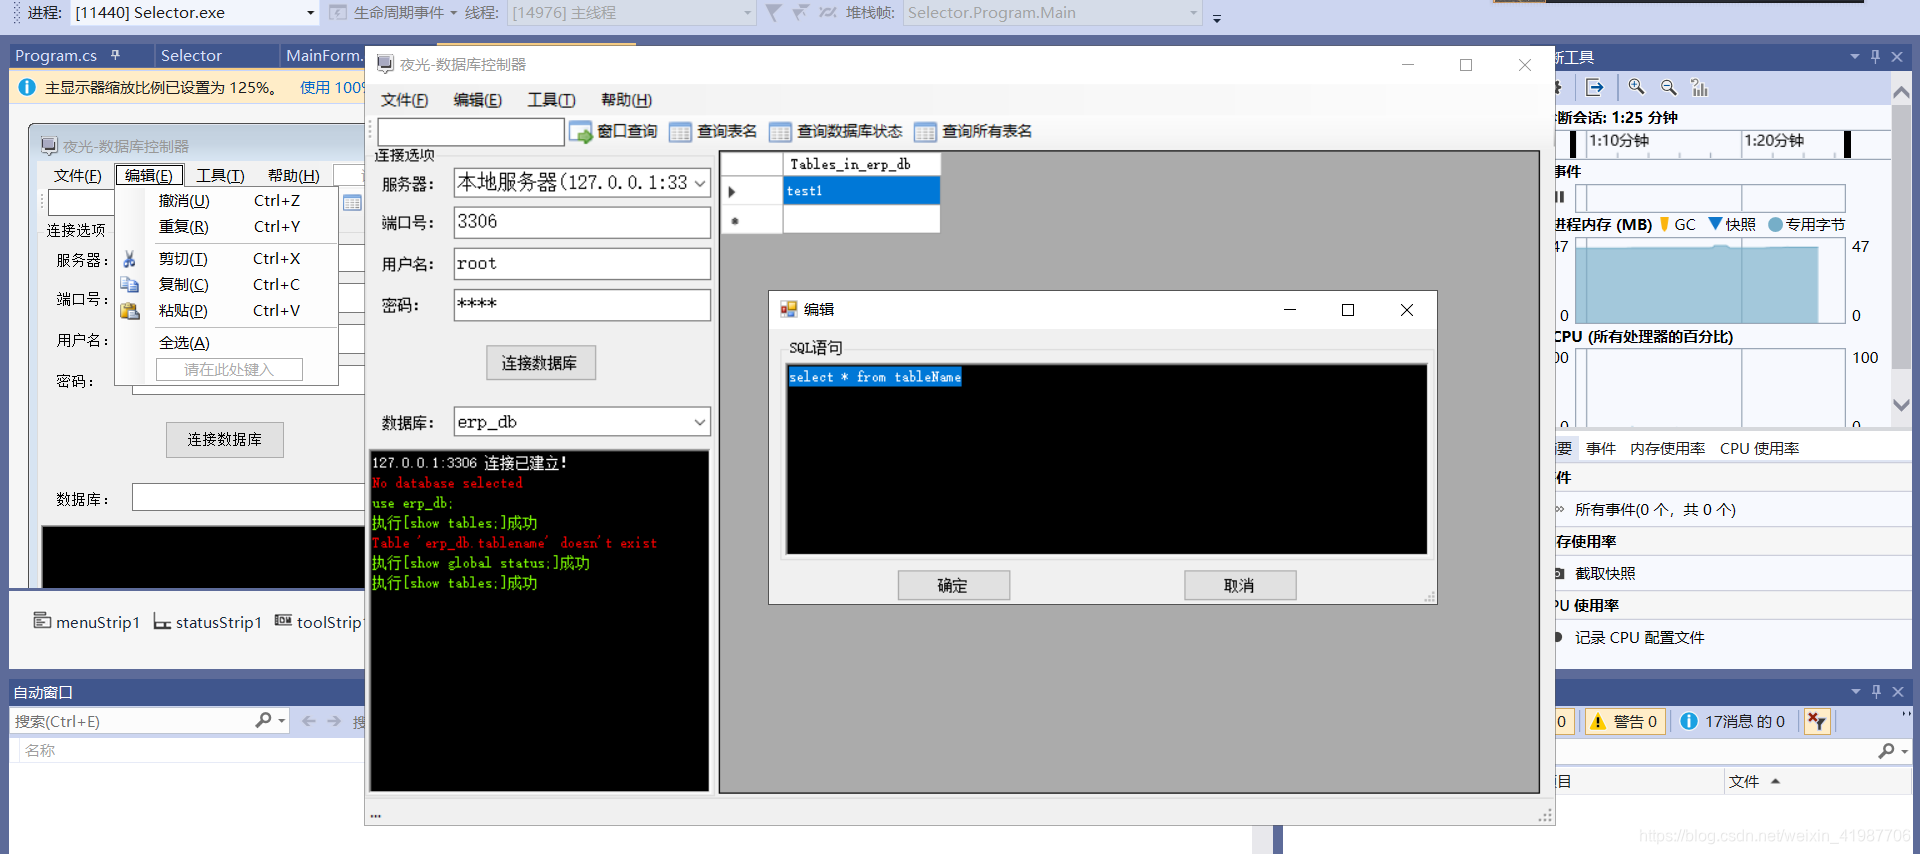The width and height of the screenshot is (1920, 854).
Task: Switch to 内存使用率 tab in diagnostic tools
Action: (x=1668, y=449)
